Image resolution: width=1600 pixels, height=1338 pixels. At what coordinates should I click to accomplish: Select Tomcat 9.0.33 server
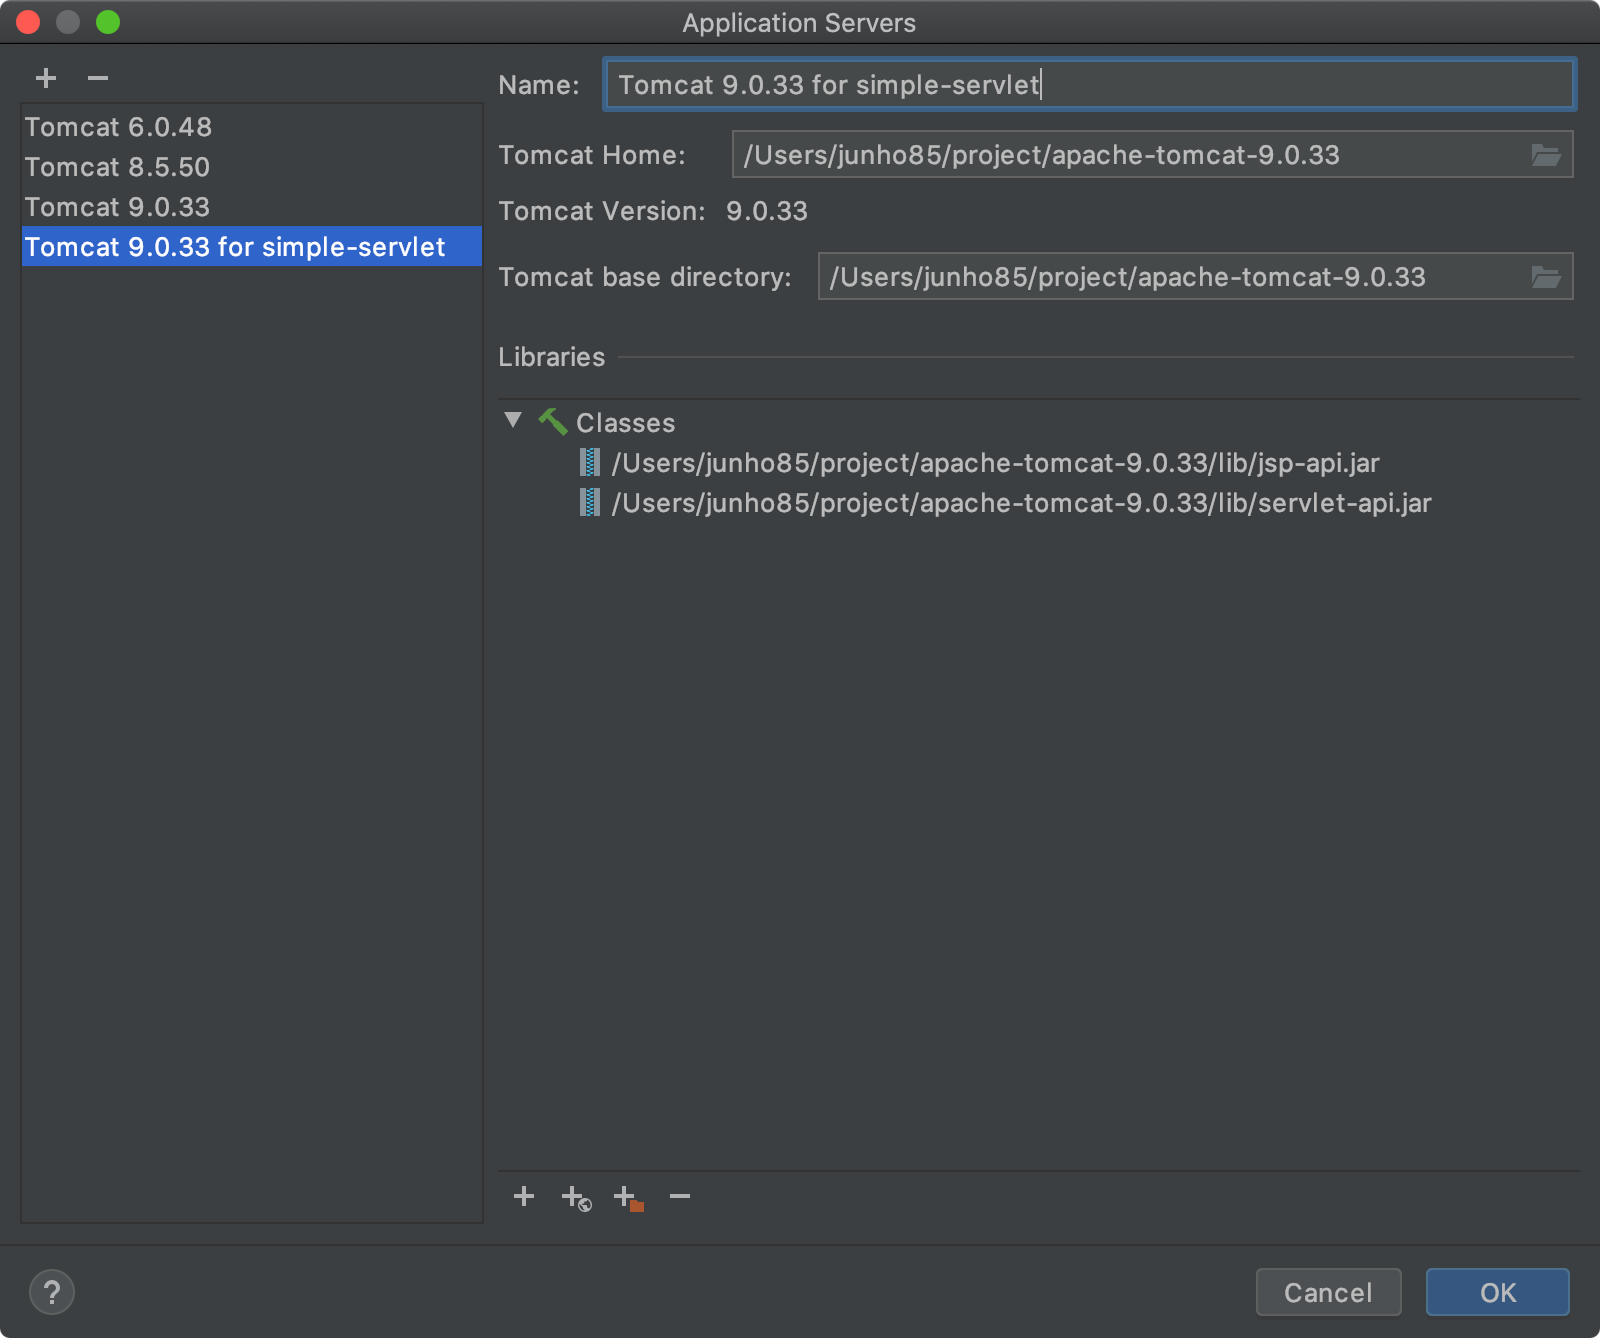tap(252, 207)
